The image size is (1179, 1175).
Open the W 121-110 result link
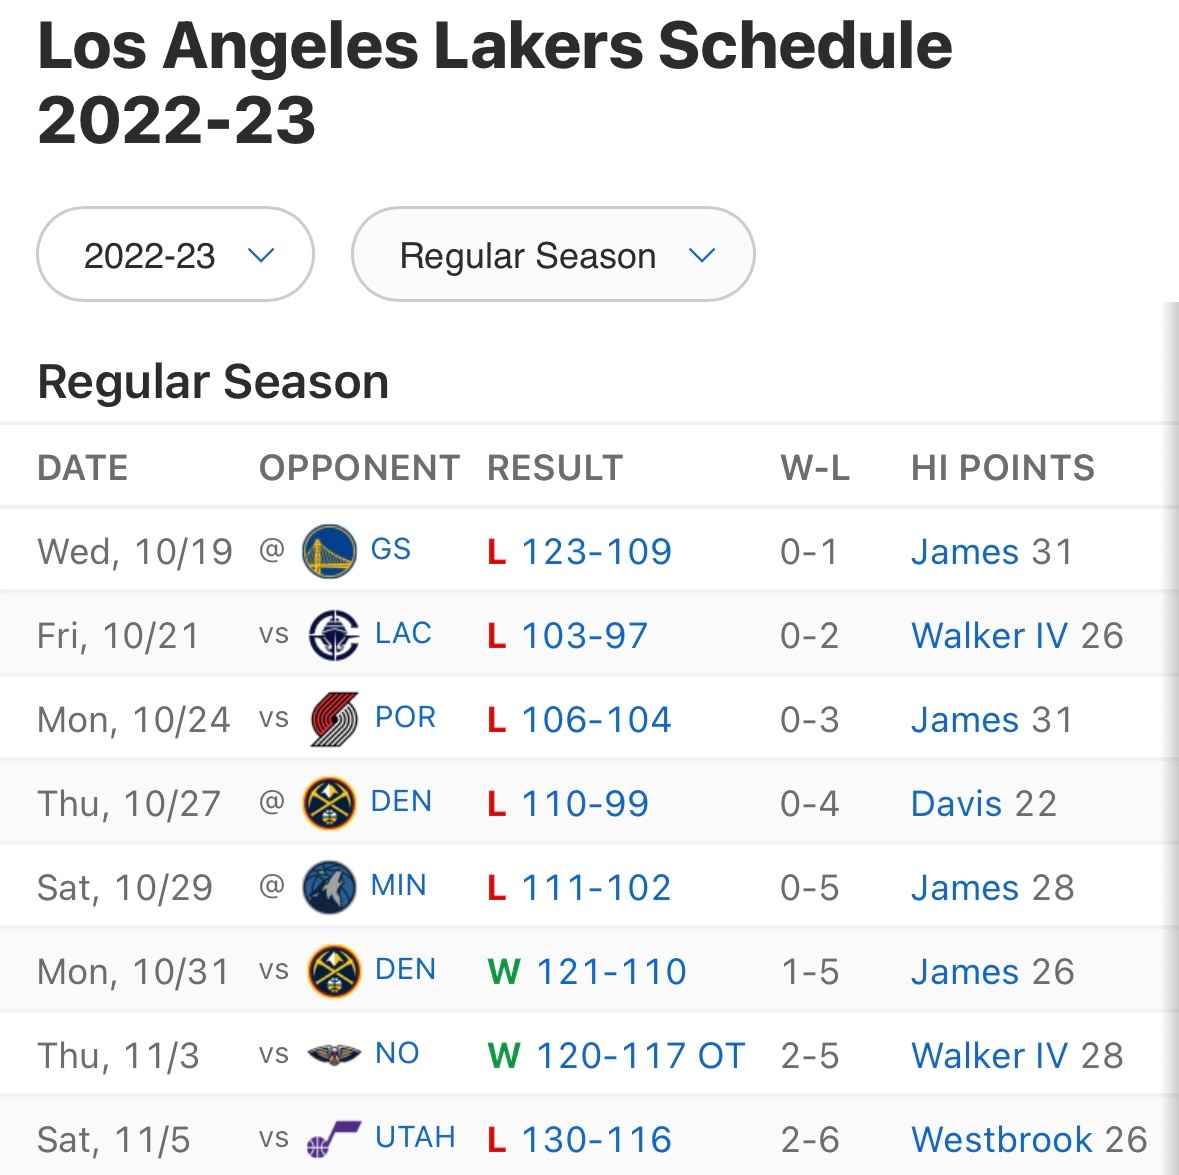[611, 971]
